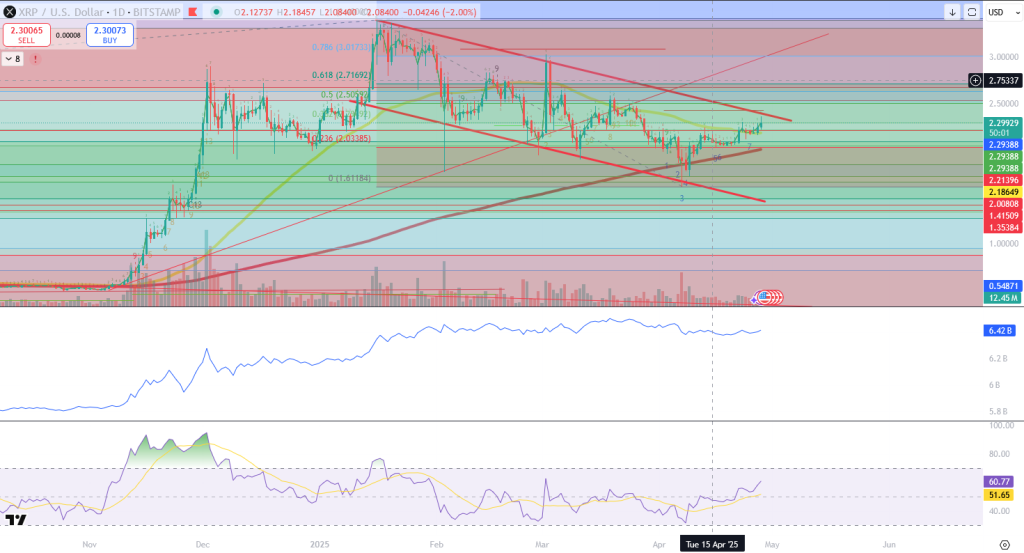This screenshot has height=553, width=1024.
Task: Click the 12.45 M volume label
Action: coord(1003,298)
